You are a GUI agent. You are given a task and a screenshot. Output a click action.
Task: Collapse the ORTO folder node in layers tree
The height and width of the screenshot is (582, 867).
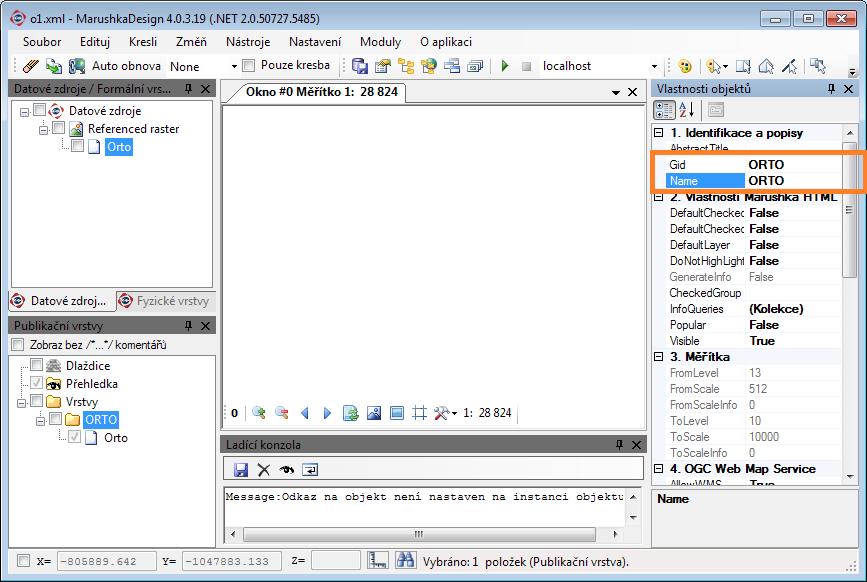tap(40, 421)
